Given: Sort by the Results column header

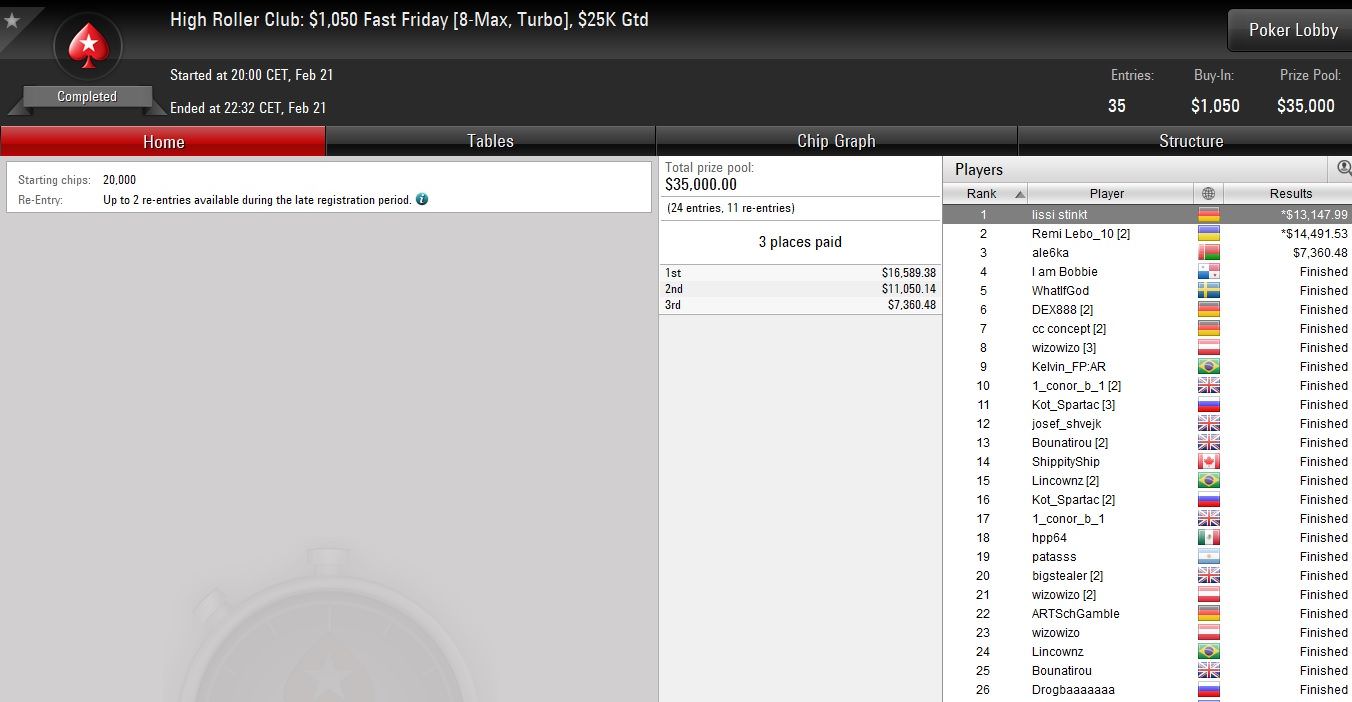Looking at the screenshot, I should pos(1288,194).
